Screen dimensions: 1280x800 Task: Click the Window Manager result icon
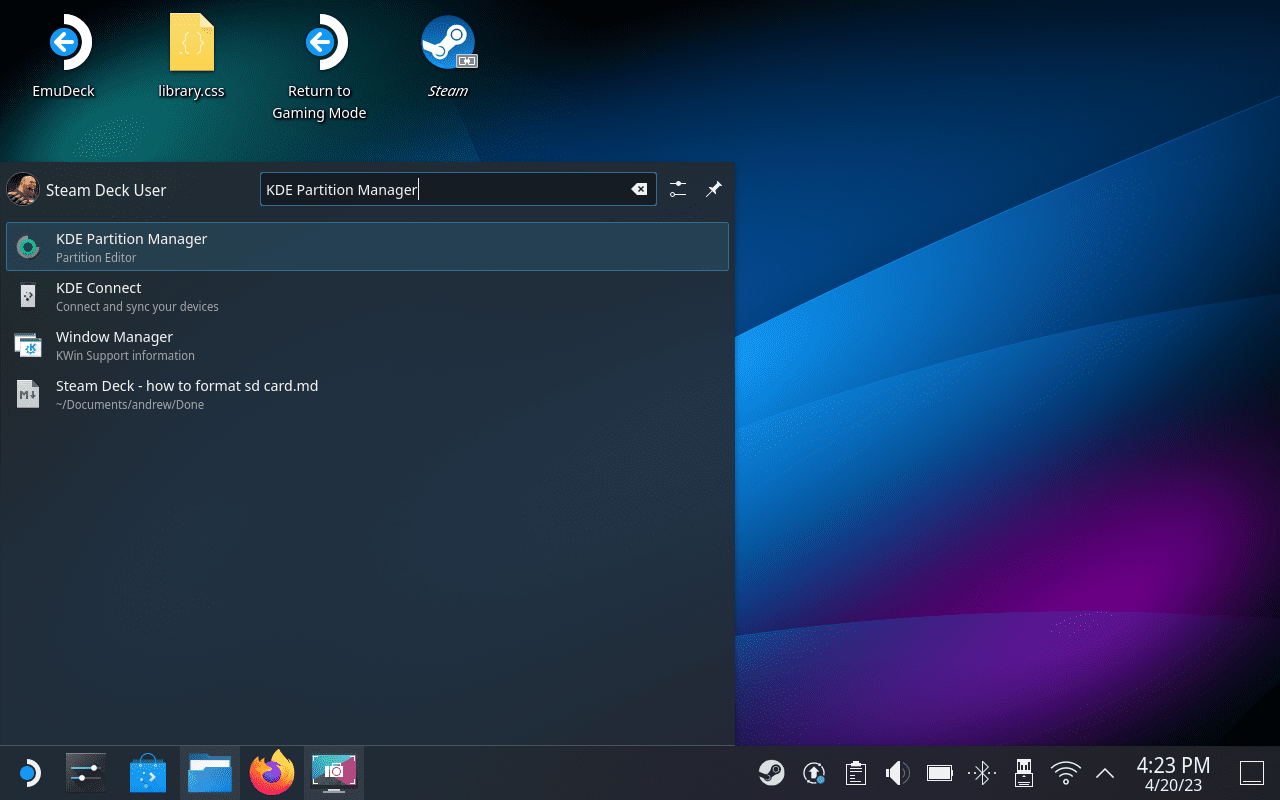point(28,345)
